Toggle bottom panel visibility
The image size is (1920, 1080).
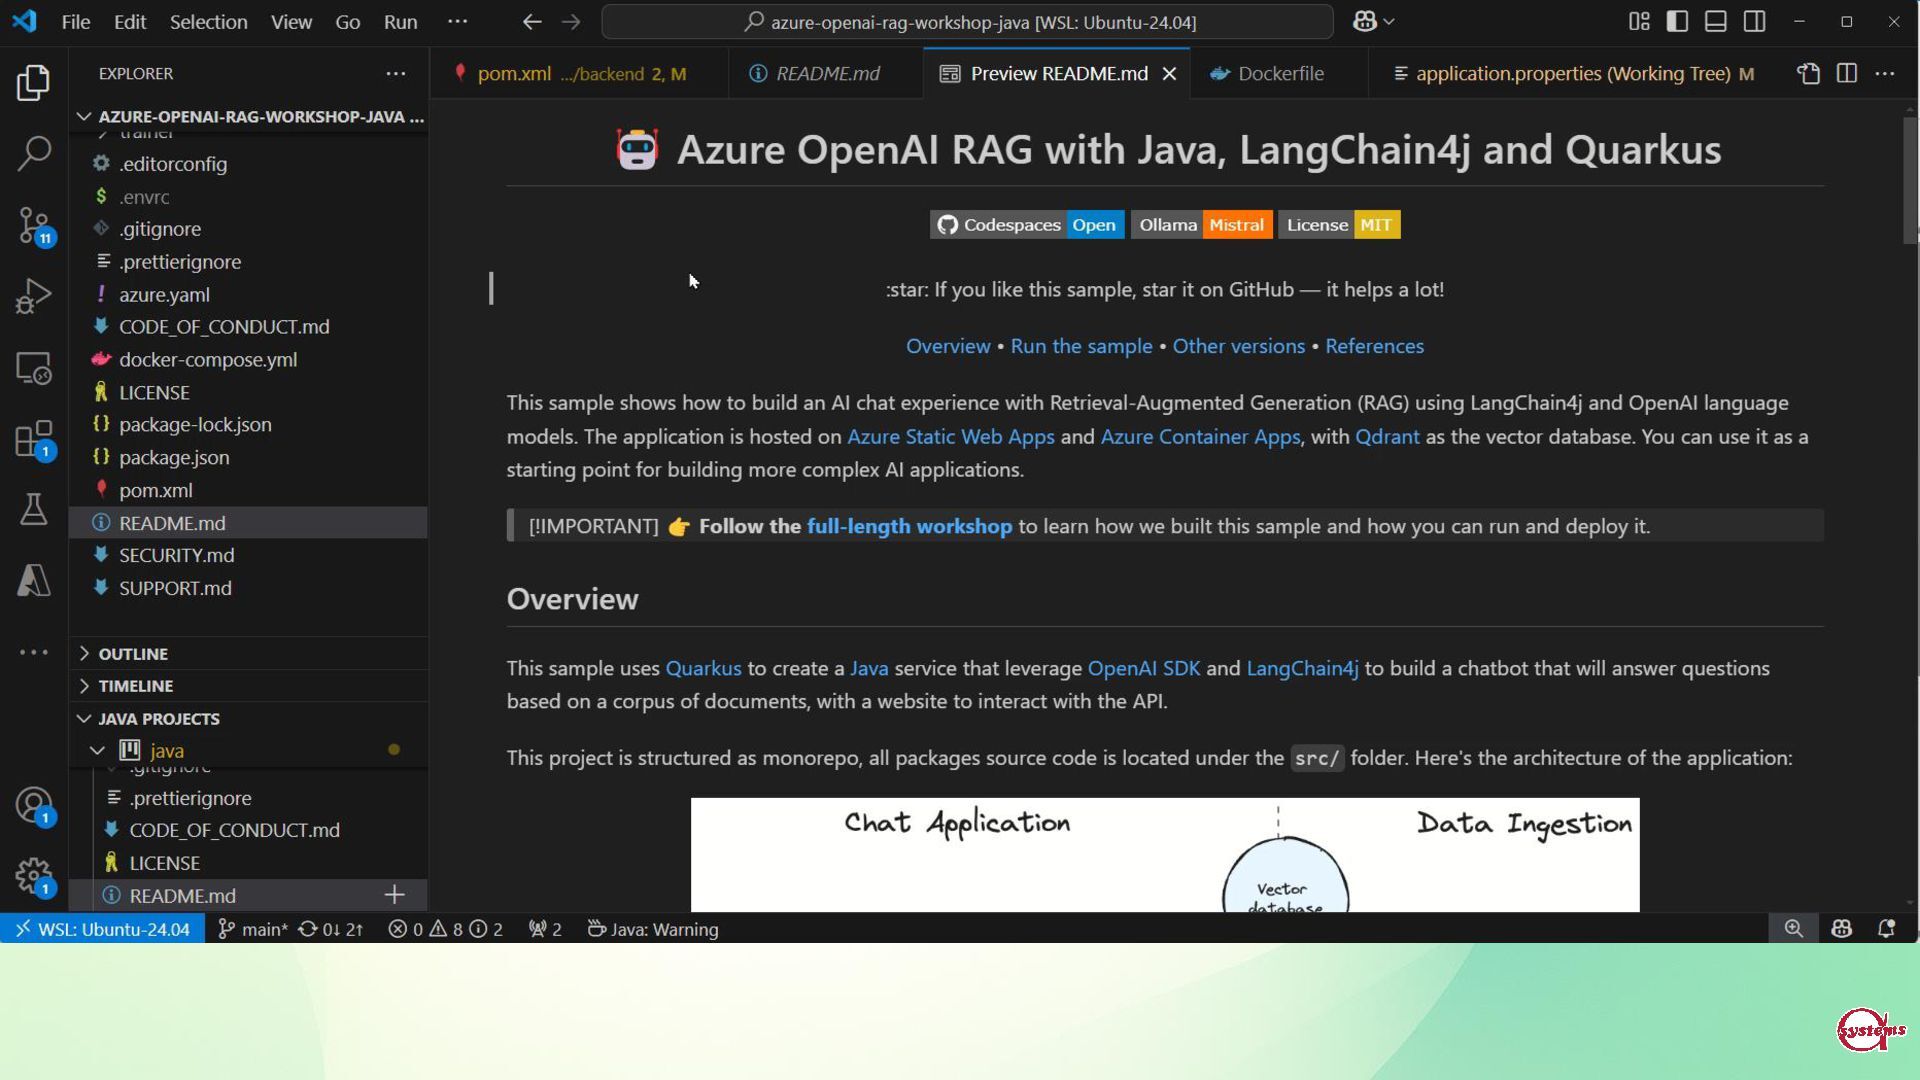pos(1715,22)
